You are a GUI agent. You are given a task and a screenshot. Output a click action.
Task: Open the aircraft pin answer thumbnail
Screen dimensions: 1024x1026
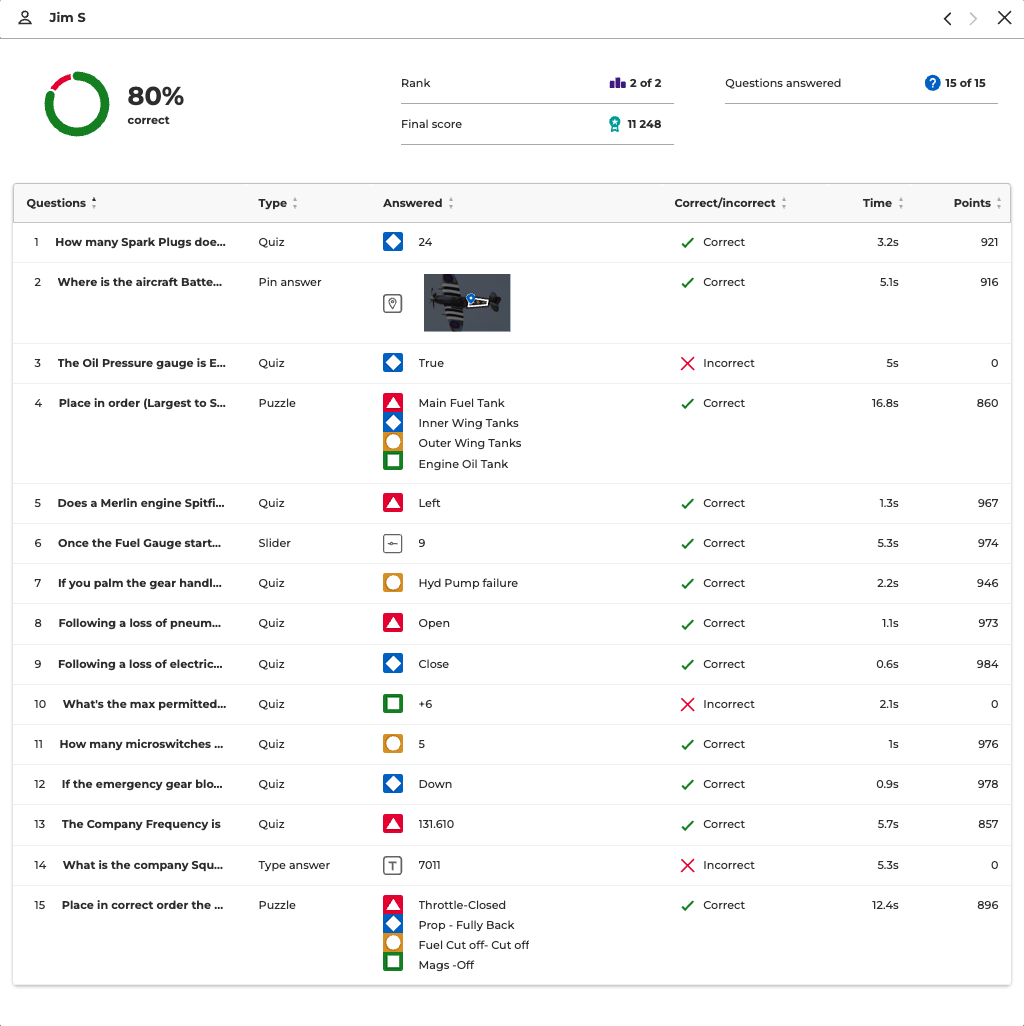(467, 303)
